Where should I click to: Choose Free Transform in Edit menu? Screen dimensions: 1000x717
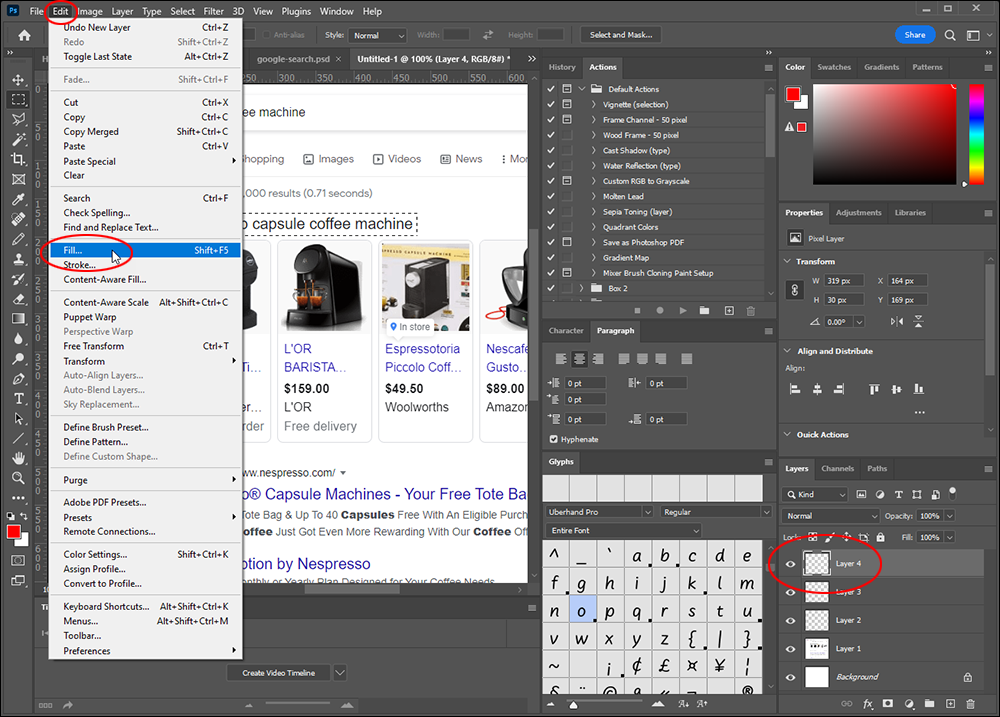tap(145, 346)
